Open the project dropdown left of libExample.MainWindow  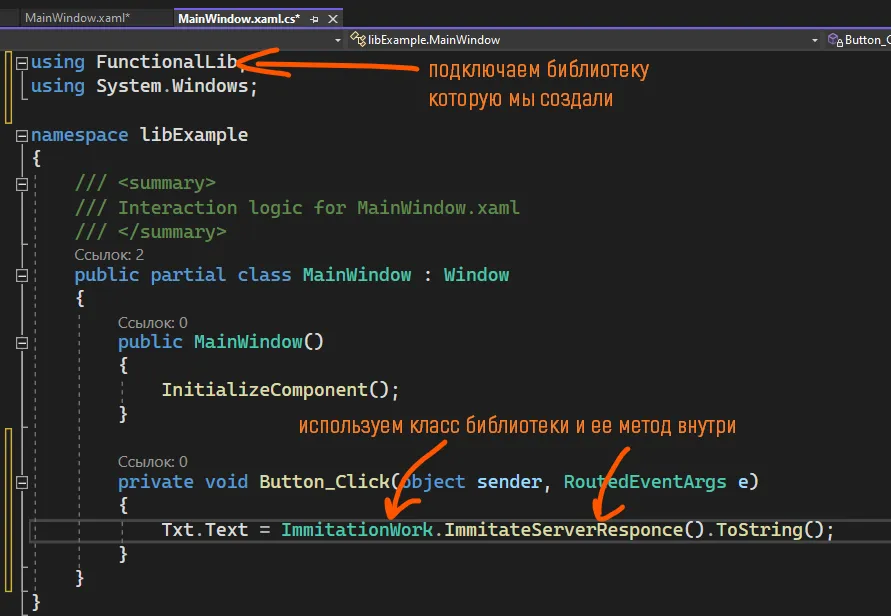click(x=338, y=40)
